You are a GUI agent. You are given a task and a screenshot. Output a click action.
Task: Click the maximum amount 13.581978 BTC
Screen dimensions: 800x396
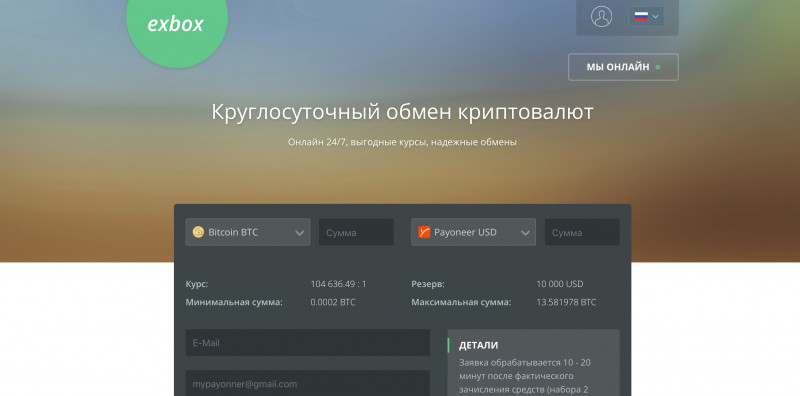tap(566, 303)
